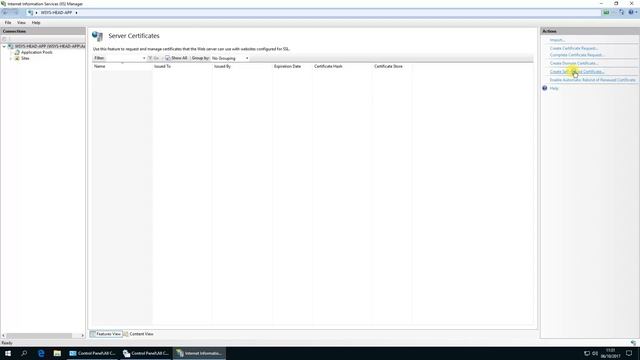The height and width of the screenshot is (360, 640).
Task: Select Application Pools in Connections tree
Action: [37, 52]
